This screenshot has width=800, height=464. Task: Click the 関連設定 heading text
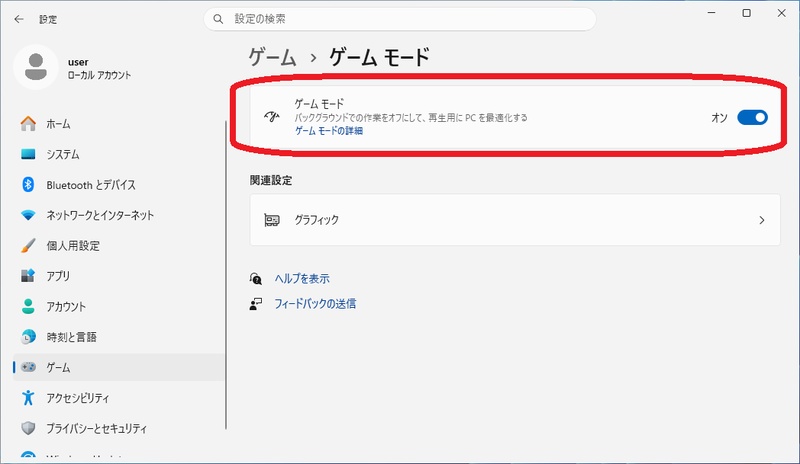point(271,180)
